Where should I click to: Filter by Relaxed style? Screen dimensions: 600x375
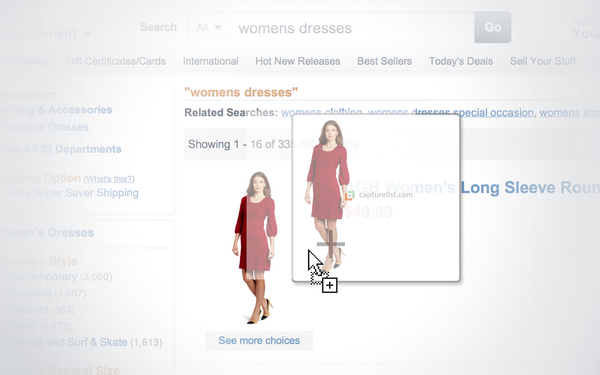[41, 310]
